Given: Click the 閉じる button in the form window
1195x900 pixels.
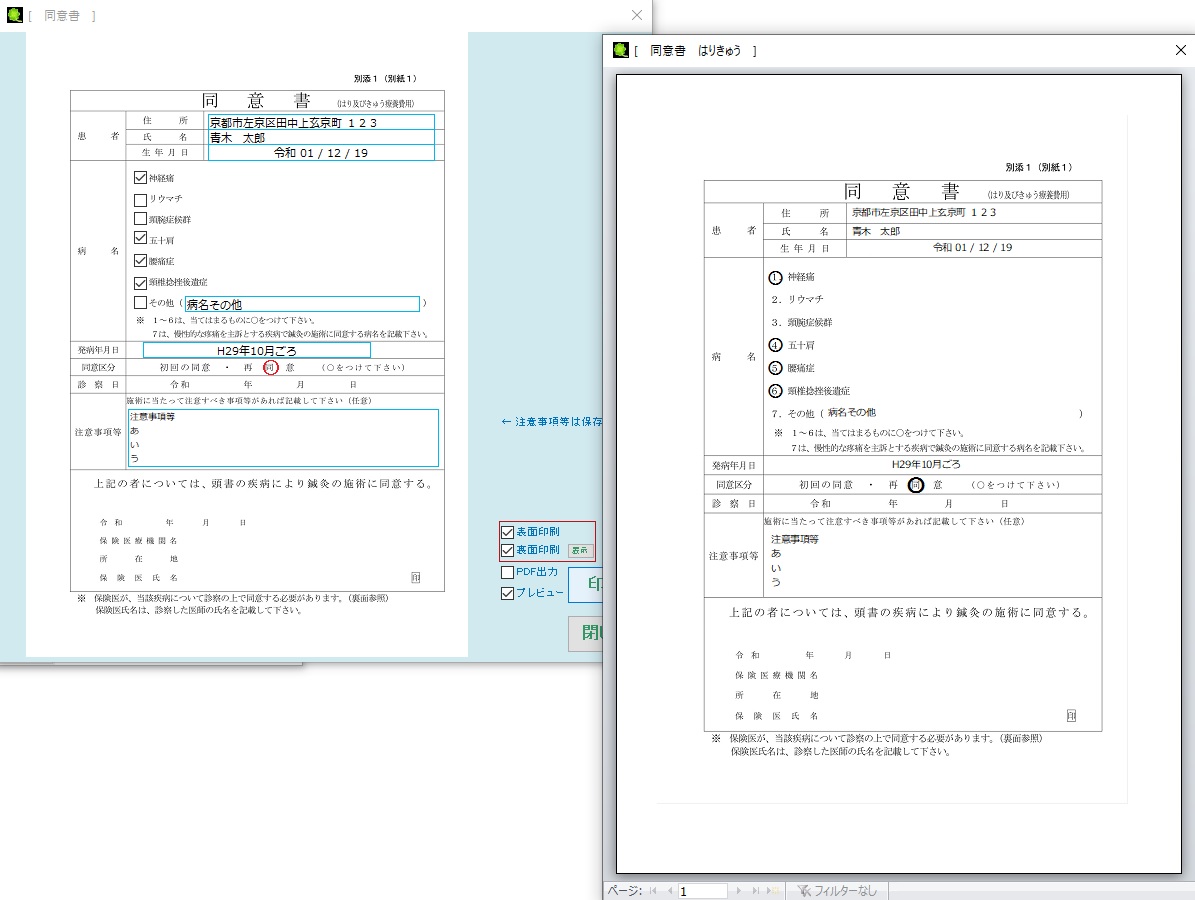Looking at the screenshot, I should coord(585,633).
